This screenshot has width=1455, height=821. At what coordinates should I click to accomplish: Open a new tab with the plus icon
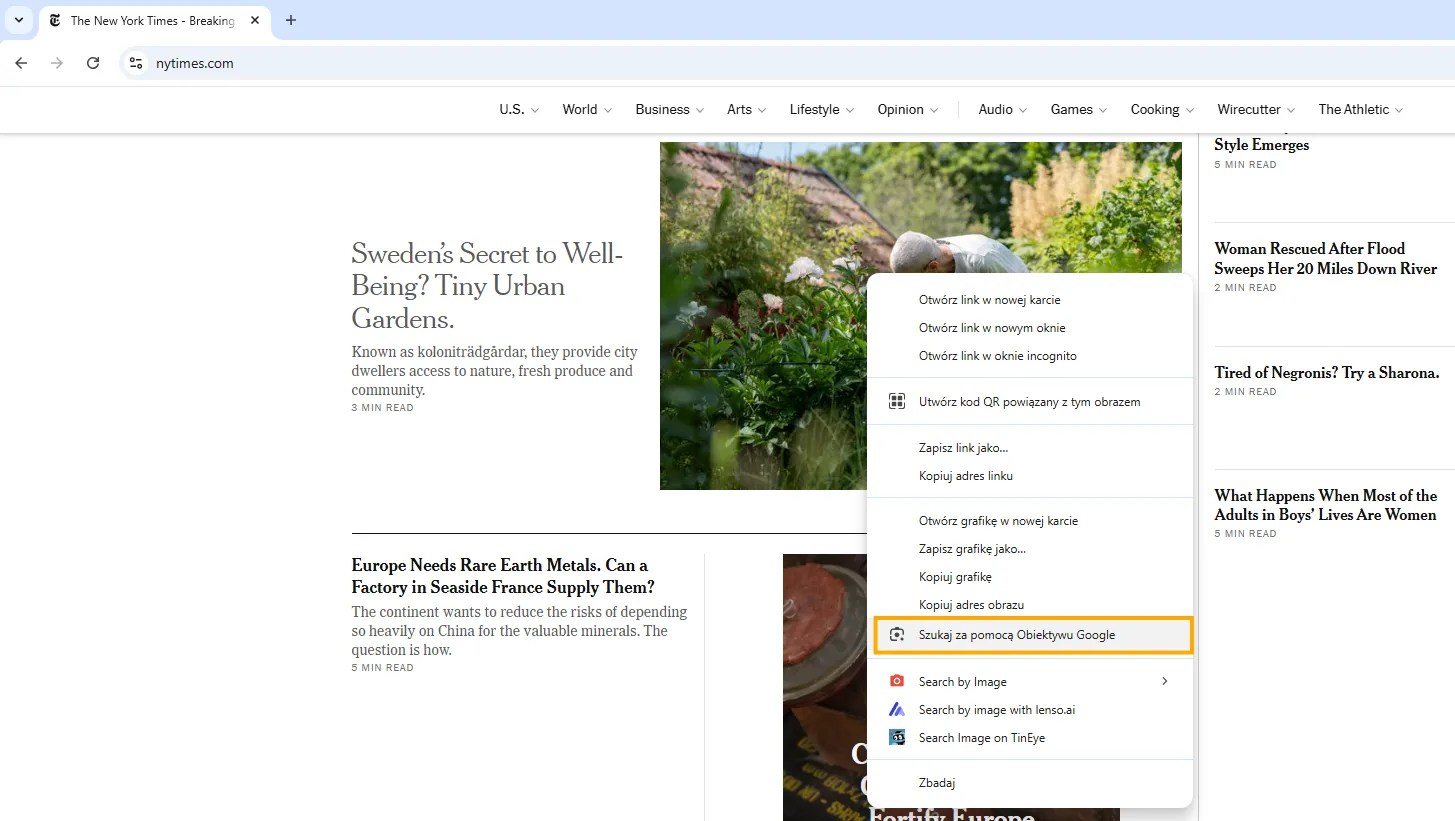(291, 20)
